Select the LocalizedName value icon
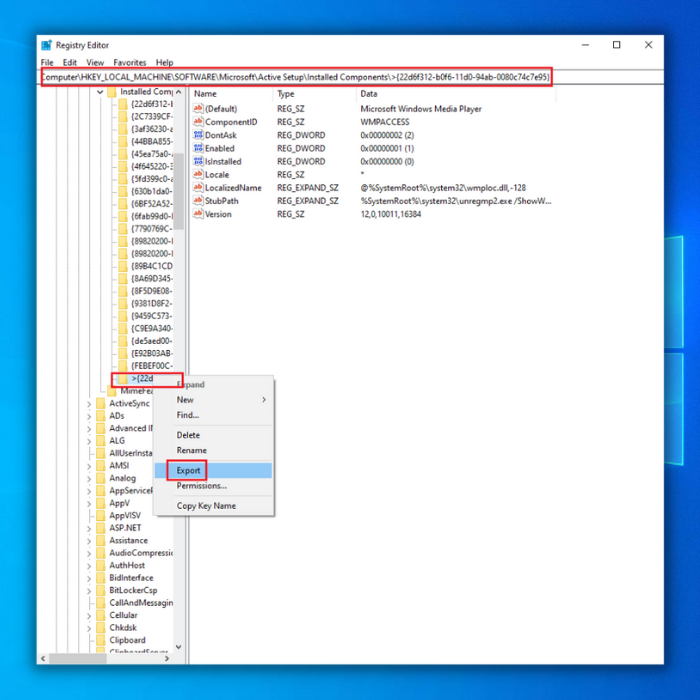The image size is (700, 700). [198, 188]
